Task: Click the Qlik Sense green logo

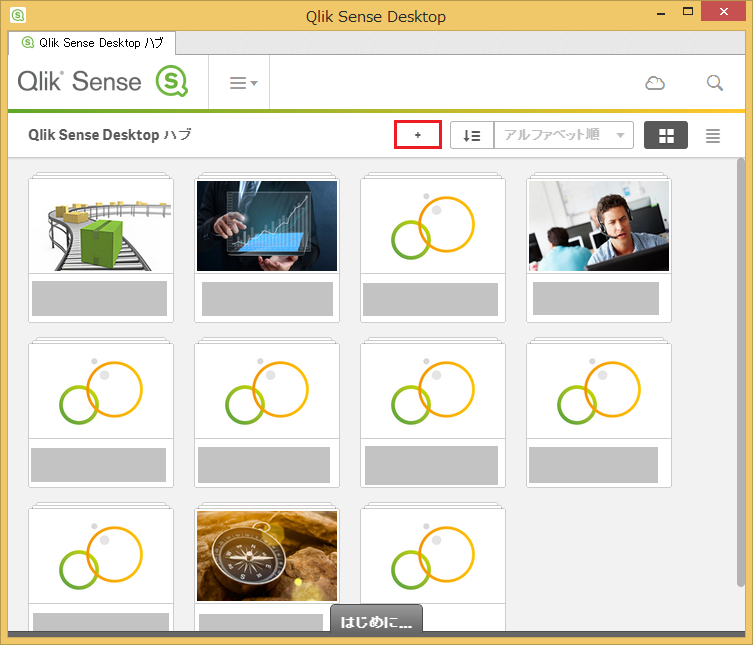Action: point(171,81)
